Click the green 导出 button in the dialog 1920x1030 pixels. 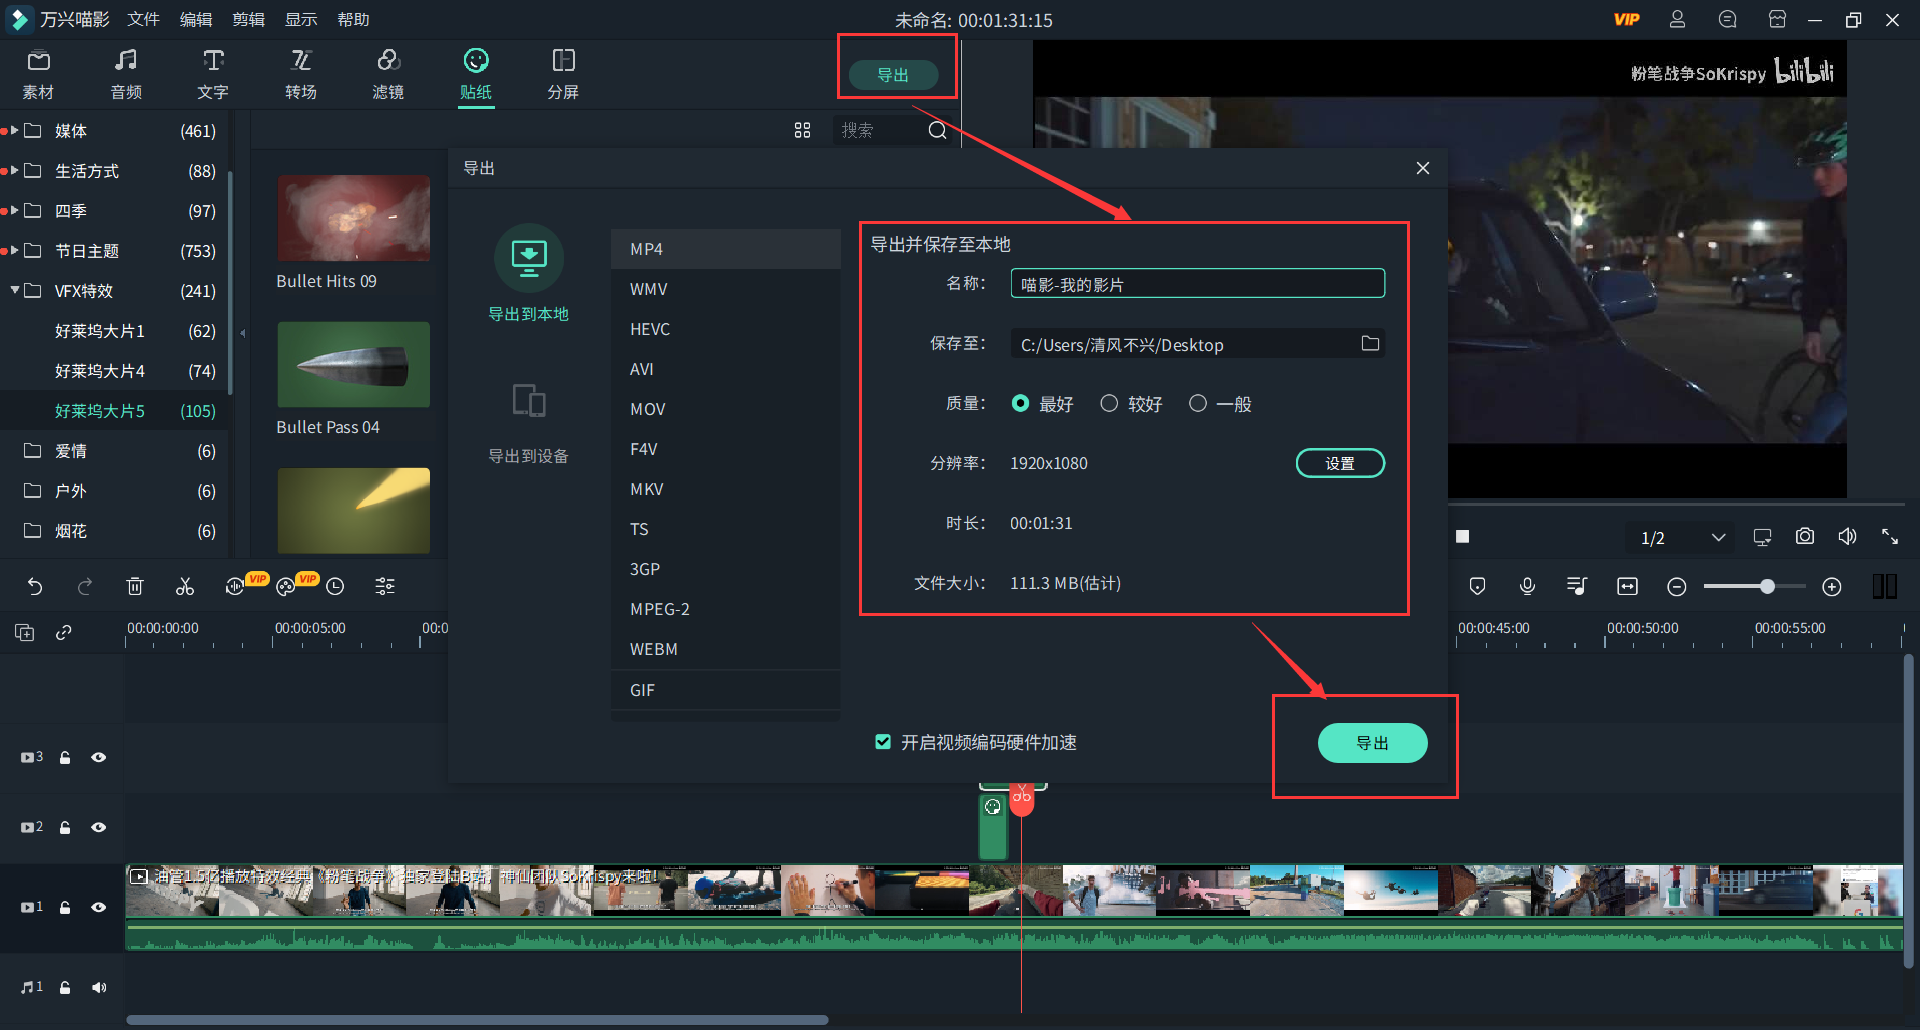[x=1373, y=742]
